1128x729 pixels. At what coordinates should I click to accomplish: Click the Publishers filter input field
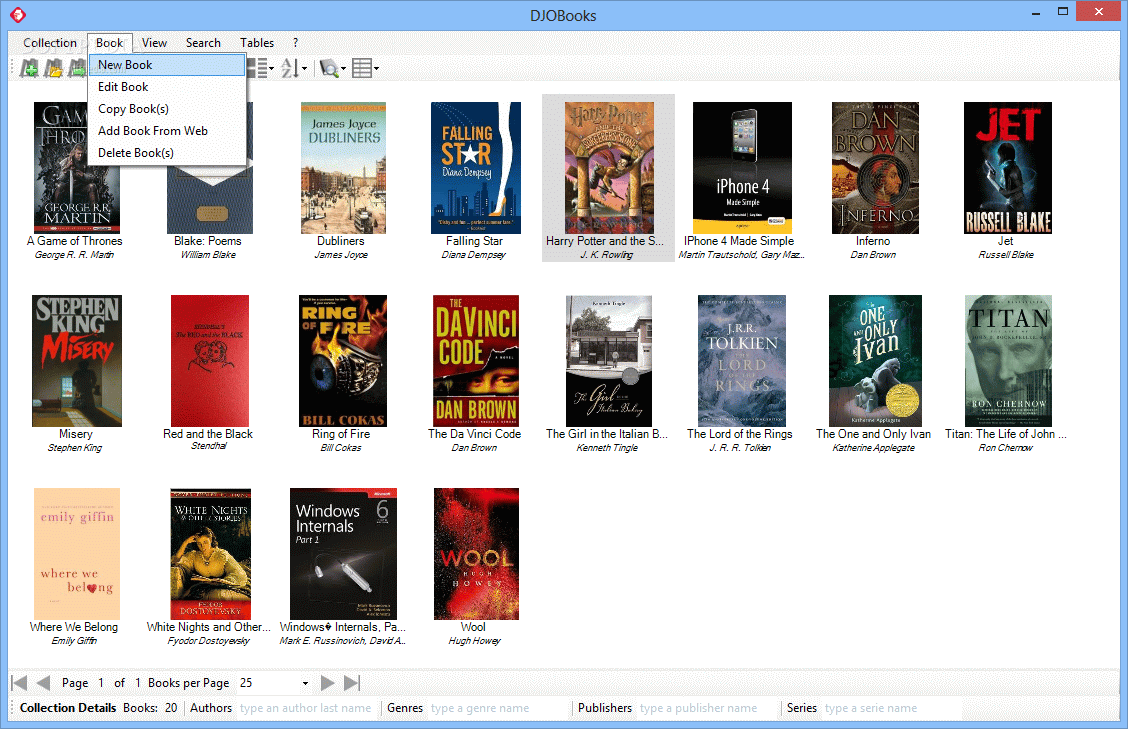tap(708, 708)
